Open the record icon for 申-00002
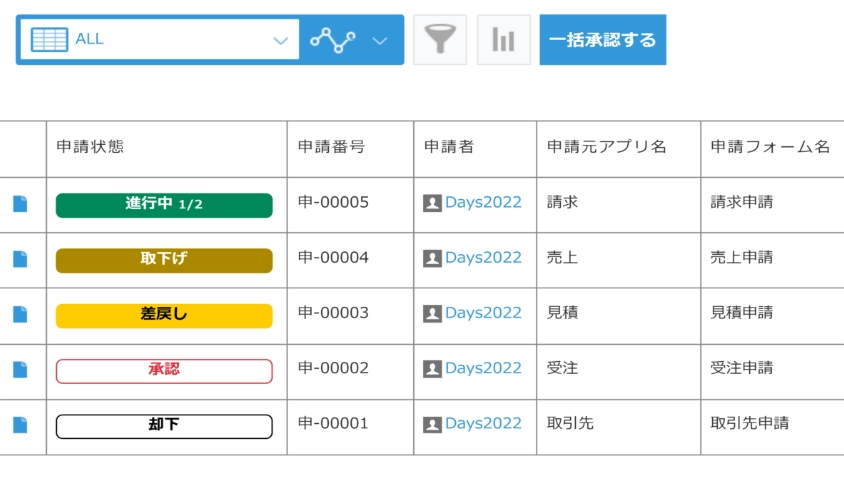 [20, 370]
